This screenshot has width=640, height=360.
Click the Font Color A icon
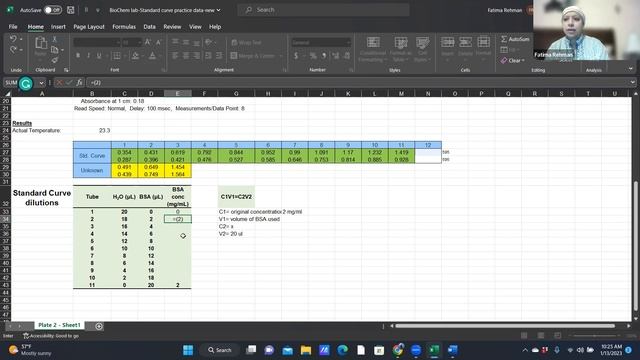(x=152, y=56)
